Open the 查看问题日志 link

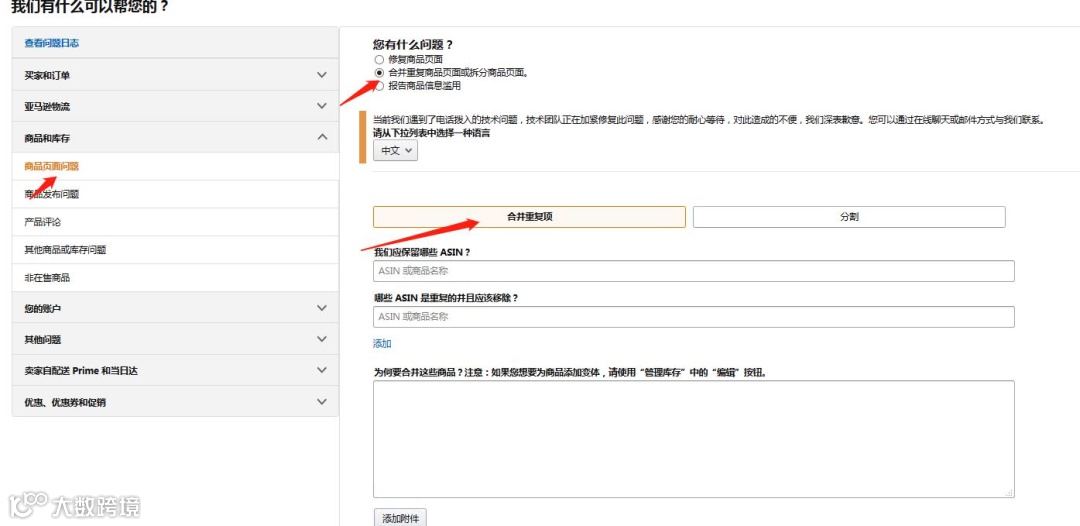click(x=52, y=43)
